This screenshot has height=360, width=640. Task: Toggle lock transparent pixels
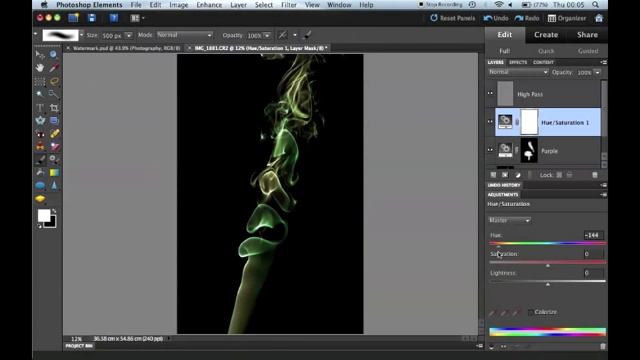coord(559,175)
